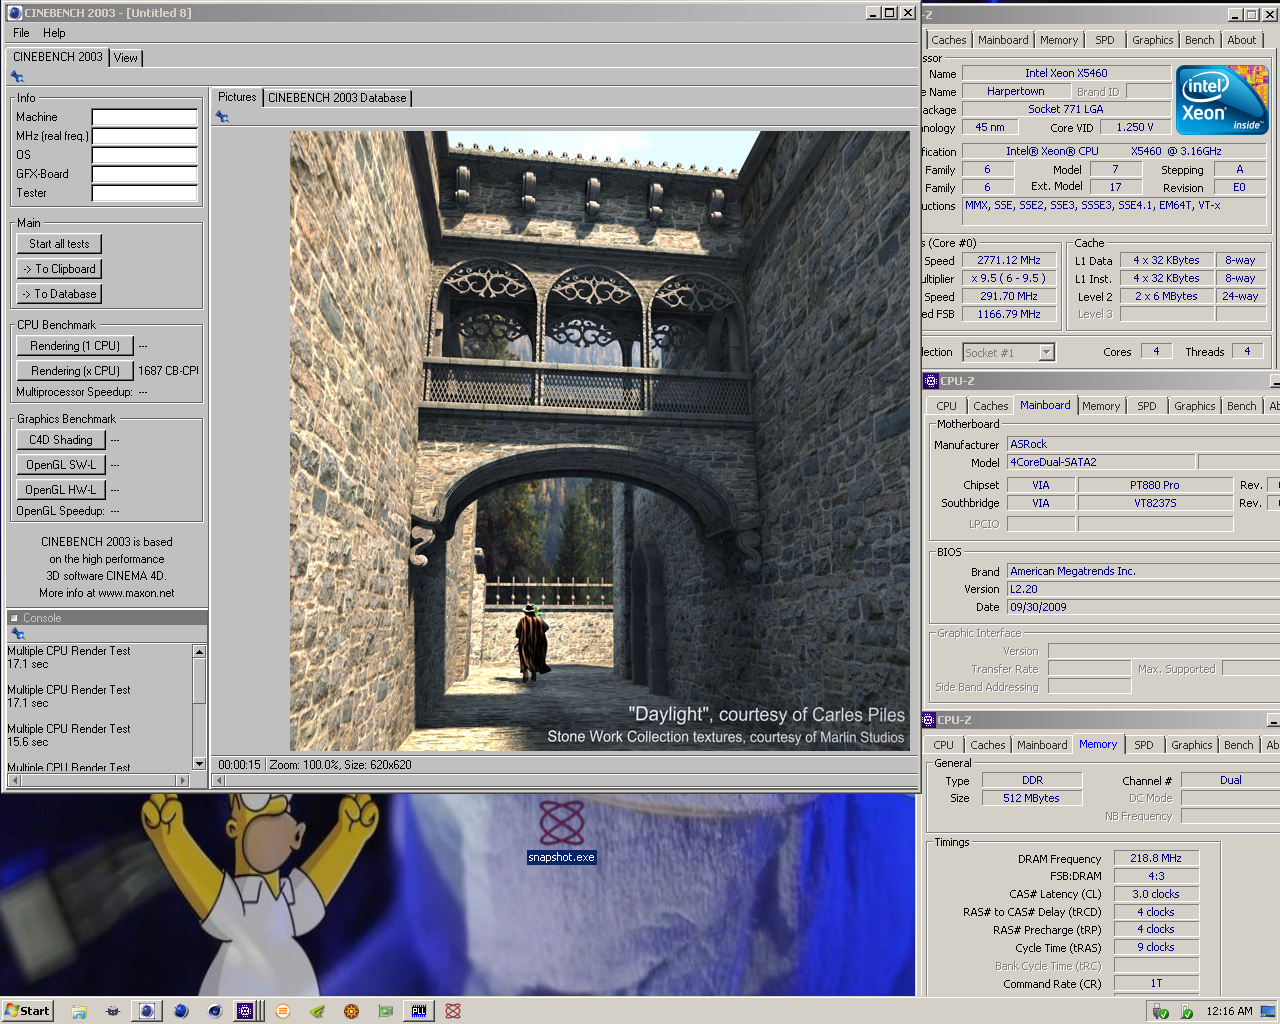Viewport: 1280px width, 1024px height.
Task: Click the orange gear taskbar icon
Action: click(x=351, y=1011)
